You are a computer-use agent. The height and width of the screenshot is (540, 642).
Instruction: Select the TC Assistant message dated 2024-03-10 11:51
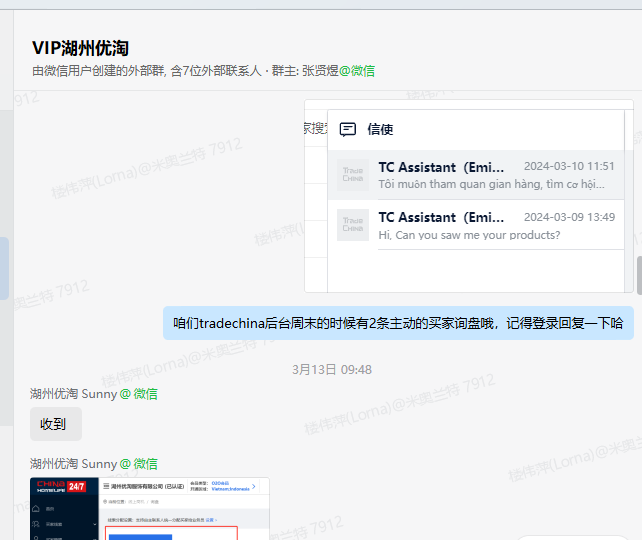tap(476, 175)
